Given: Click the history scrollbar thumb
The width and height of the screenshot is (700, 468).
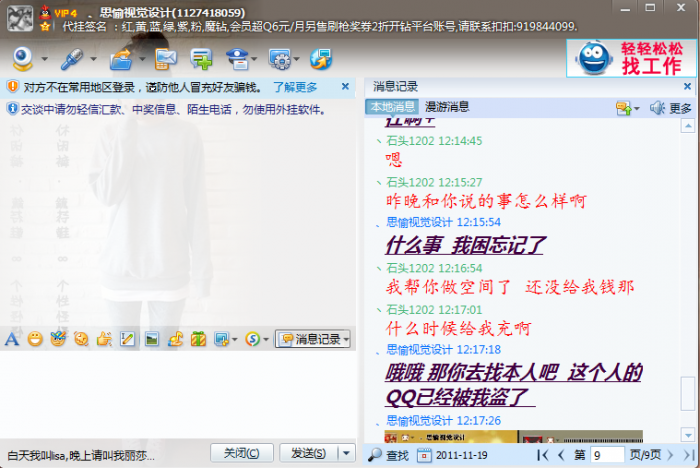Looking at the screenshot, I should [688, 393].
